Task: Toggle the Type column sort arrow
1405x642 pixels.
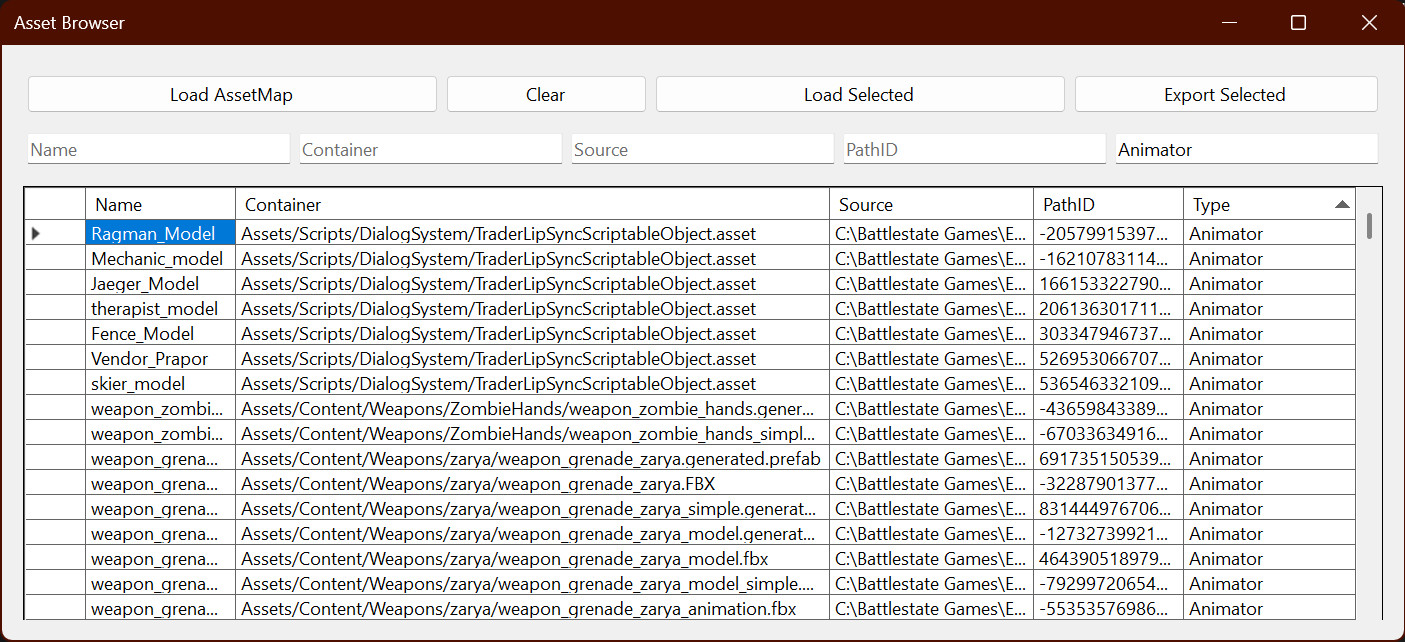Action: tap(1342, 204)
